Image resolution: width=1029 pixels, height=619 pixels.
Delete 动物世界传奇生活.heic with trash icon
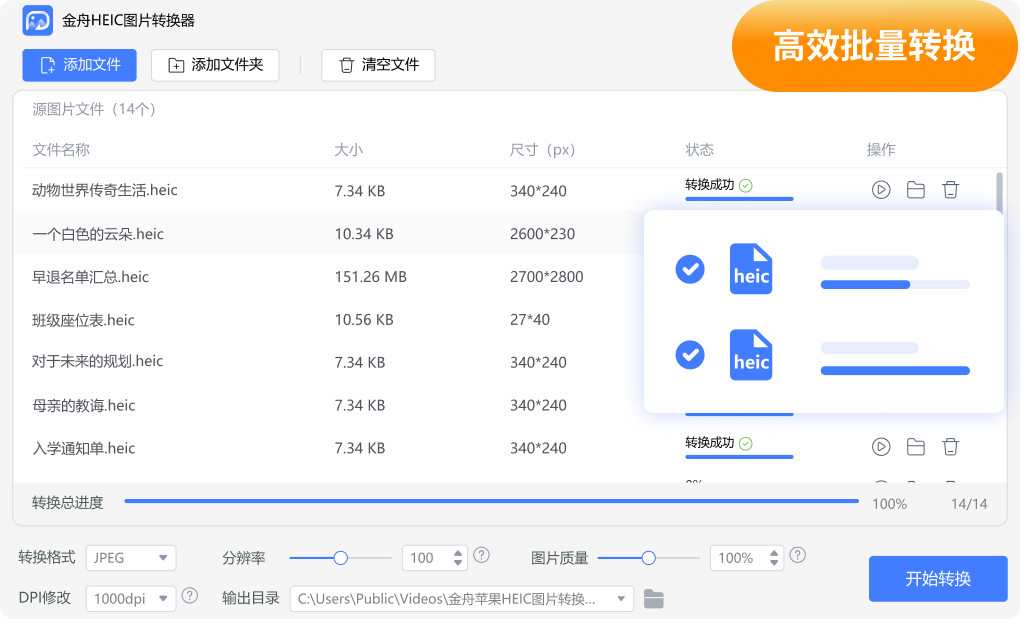[x=950, y=190]
